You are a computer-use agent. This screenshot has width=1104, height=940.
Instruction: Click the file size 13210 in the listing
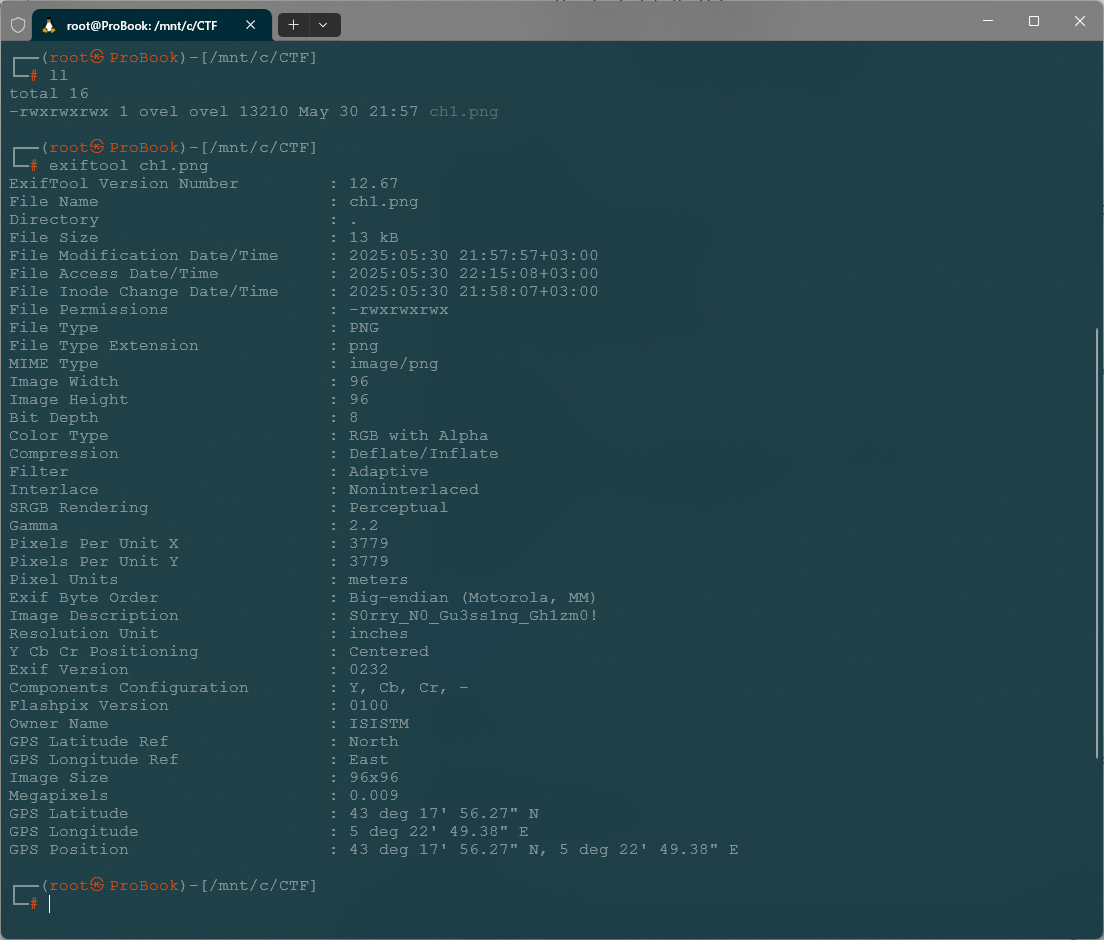263,111
